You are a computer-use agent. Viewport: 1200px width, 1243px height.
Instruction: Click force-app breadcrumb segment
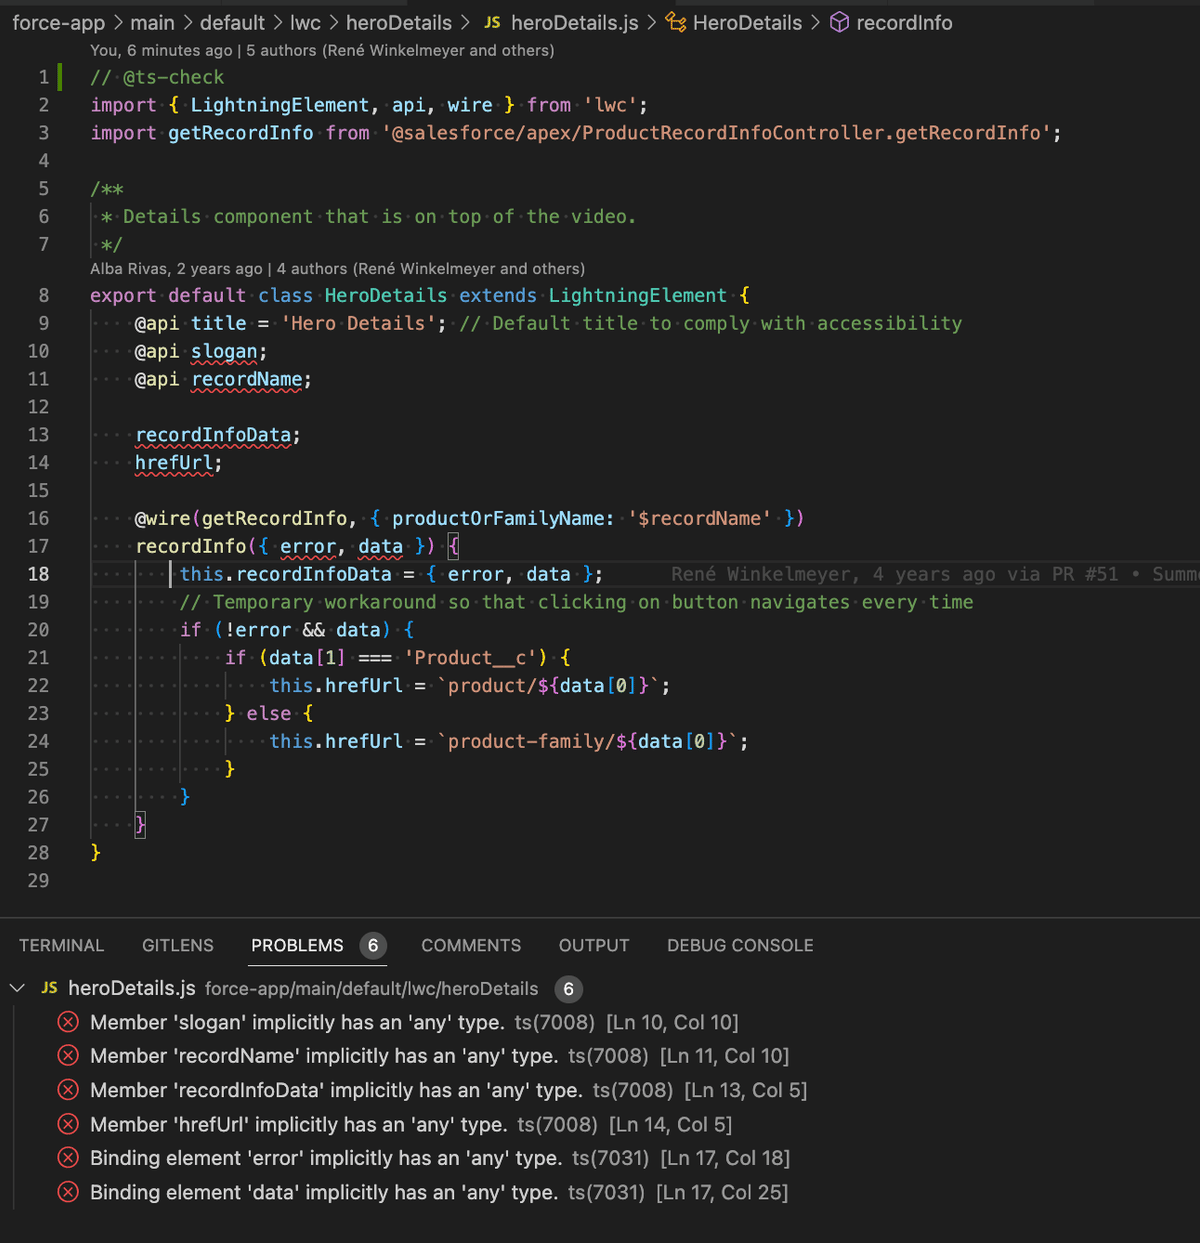58,22
